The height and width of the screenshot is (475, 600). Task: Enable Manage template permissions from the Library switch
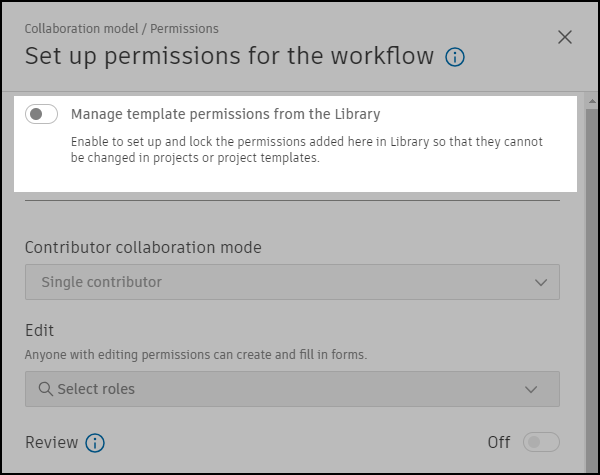click(42, 114)
